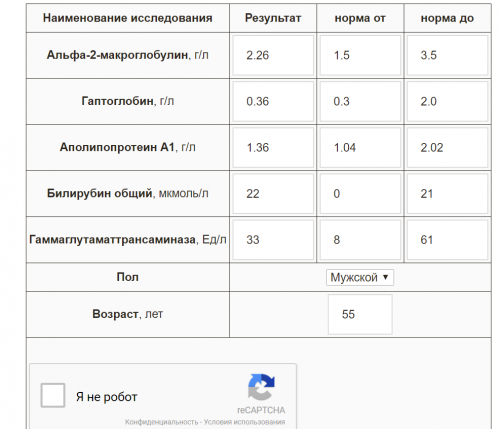Click Билирубин общий result field 22
The image size is (500, 429).
(273, 194)
